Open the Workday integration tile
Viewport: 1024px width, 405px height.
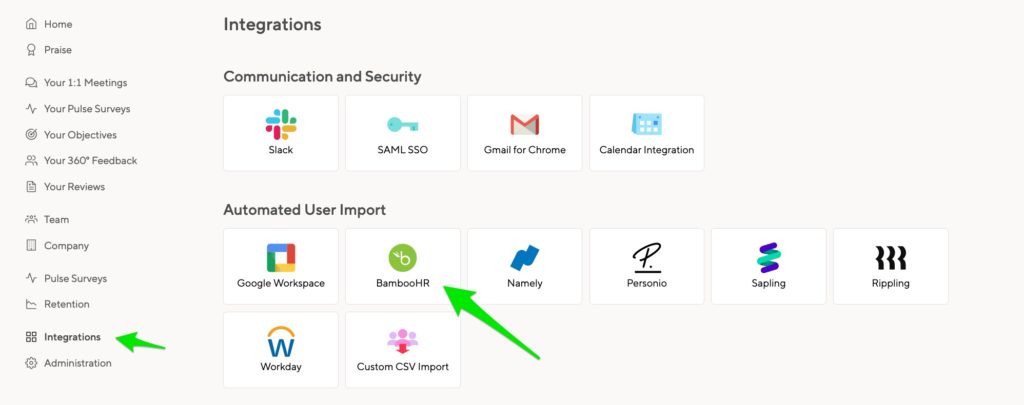click(x=281, y=350)
